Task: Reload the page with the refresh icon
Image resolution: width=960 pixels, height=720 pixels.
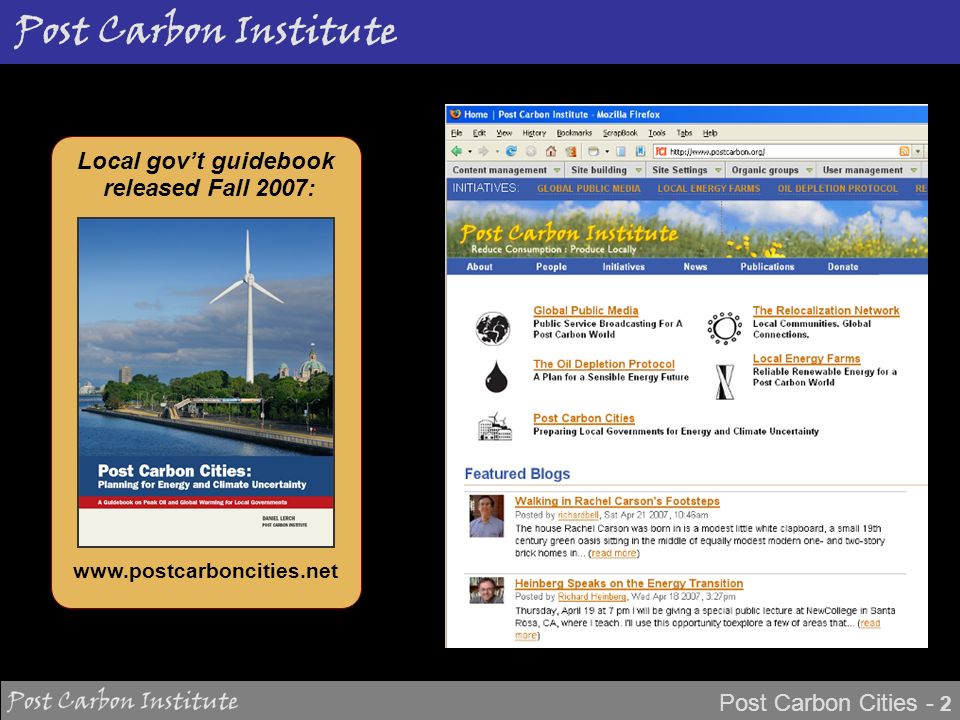Action: [511, 151]
